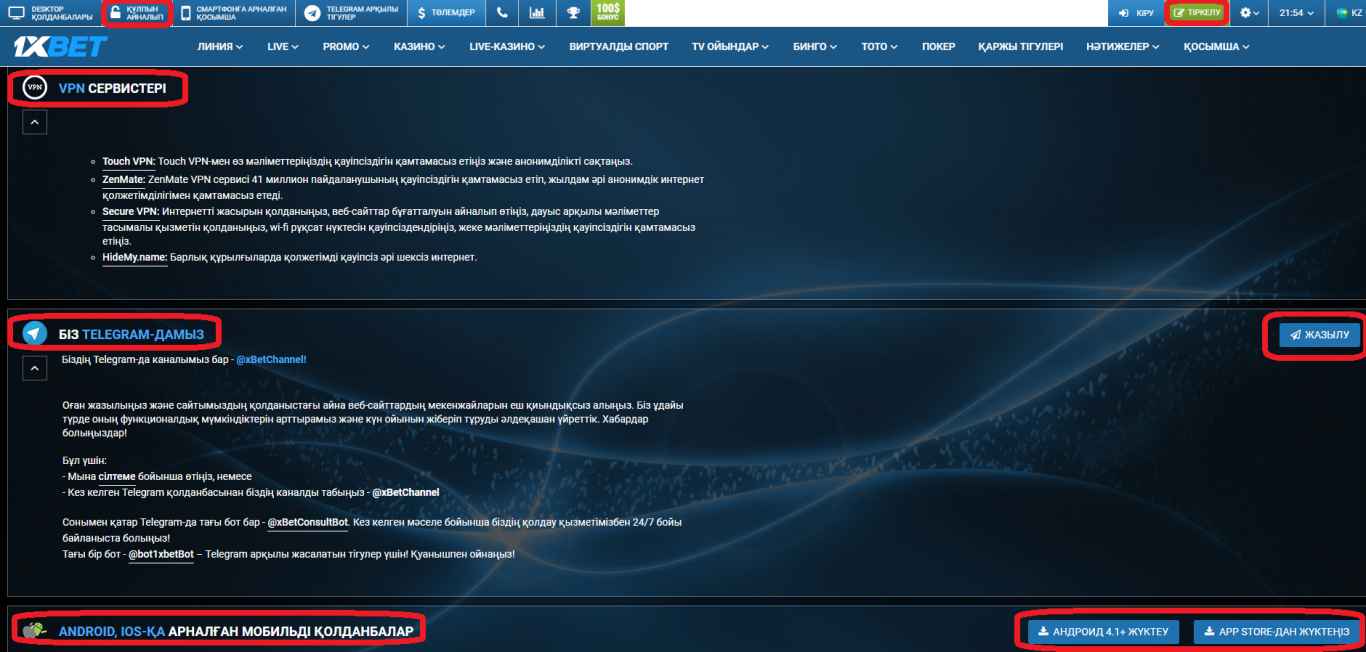Open the Нәтижелер menu dropdown

(1123, 47)
